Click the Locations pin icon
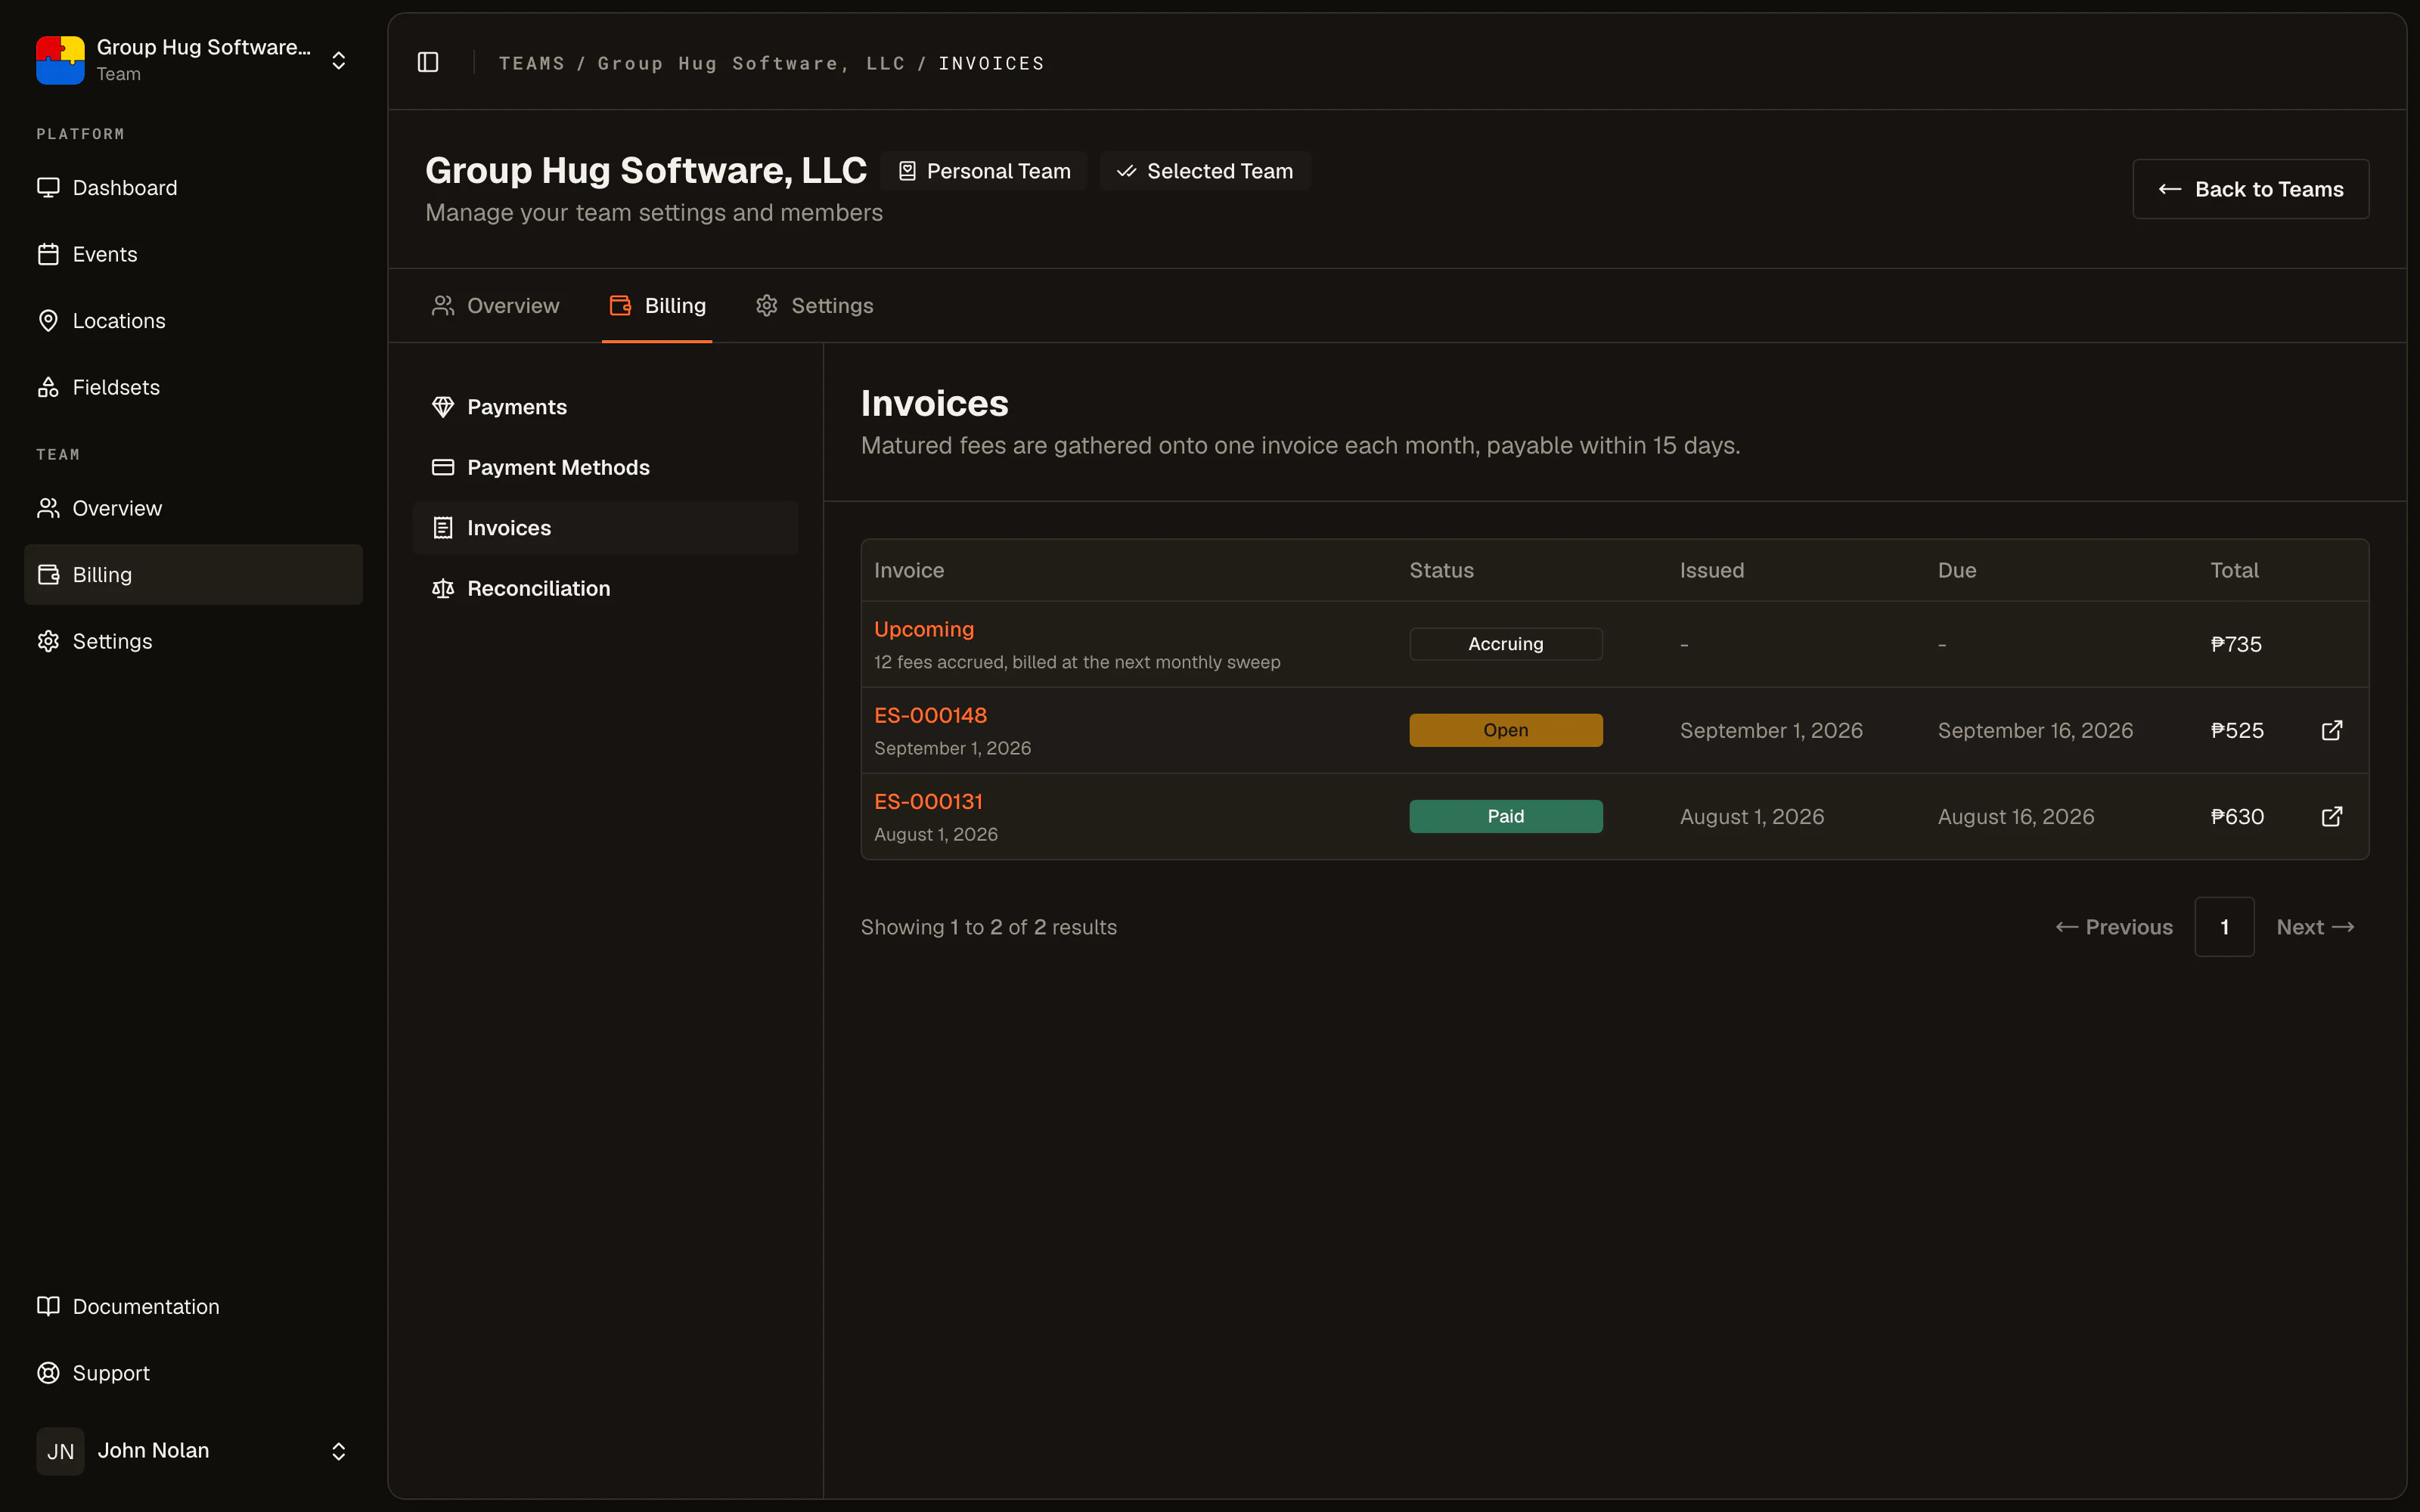The width and height of the screenshot is (2420, 1512). 48,321
